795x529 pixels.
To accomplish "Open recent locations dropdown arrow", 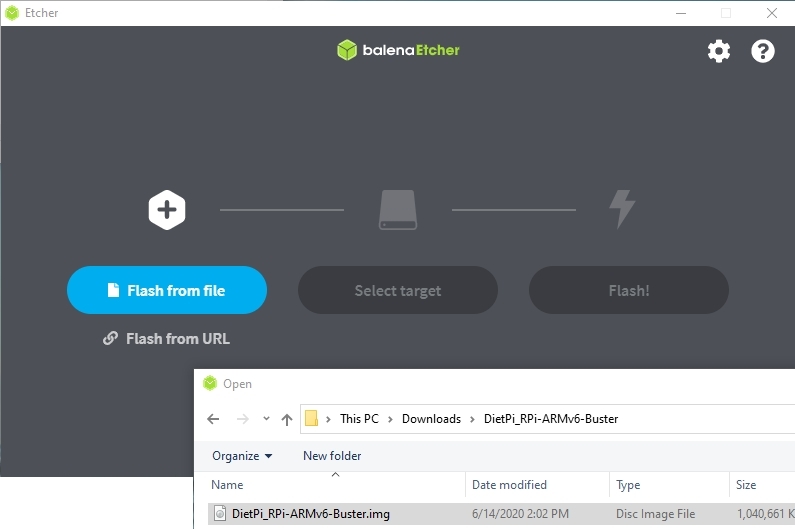I will click(266, 418).
